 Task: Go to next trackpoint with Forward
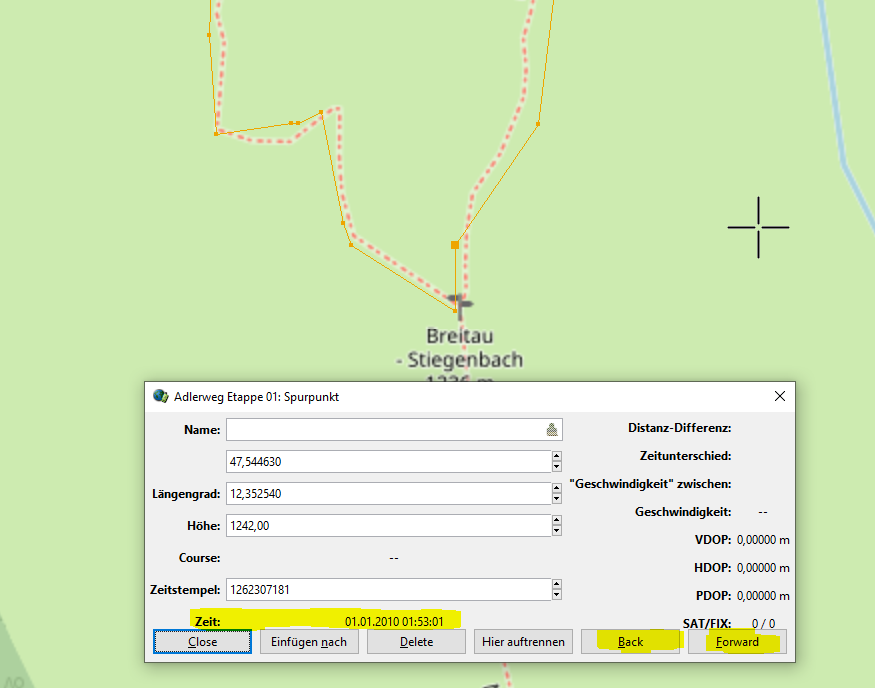click(x=737, y=642)
